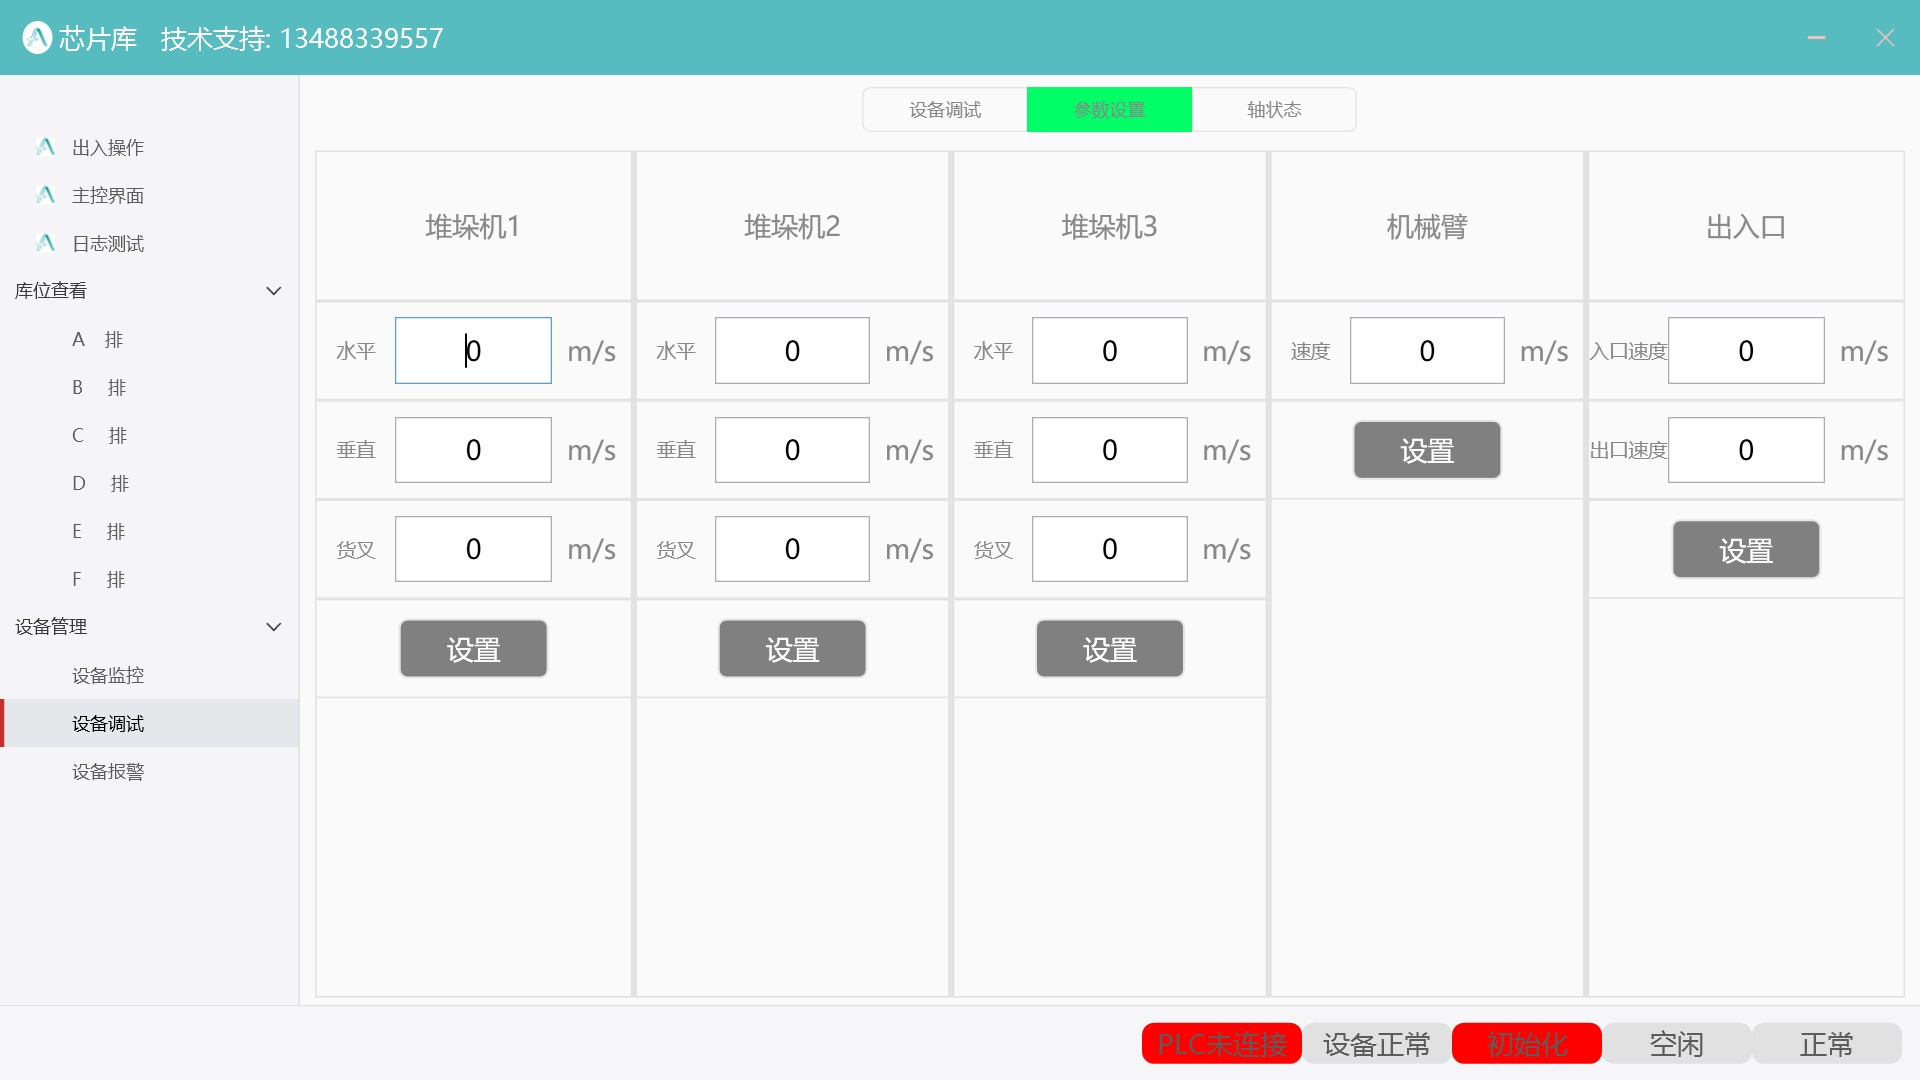Collapse the 库位查看 section chevron
Image resolution: width=1920 pixels, height=1080 pixels.
[x=273, y=291]
